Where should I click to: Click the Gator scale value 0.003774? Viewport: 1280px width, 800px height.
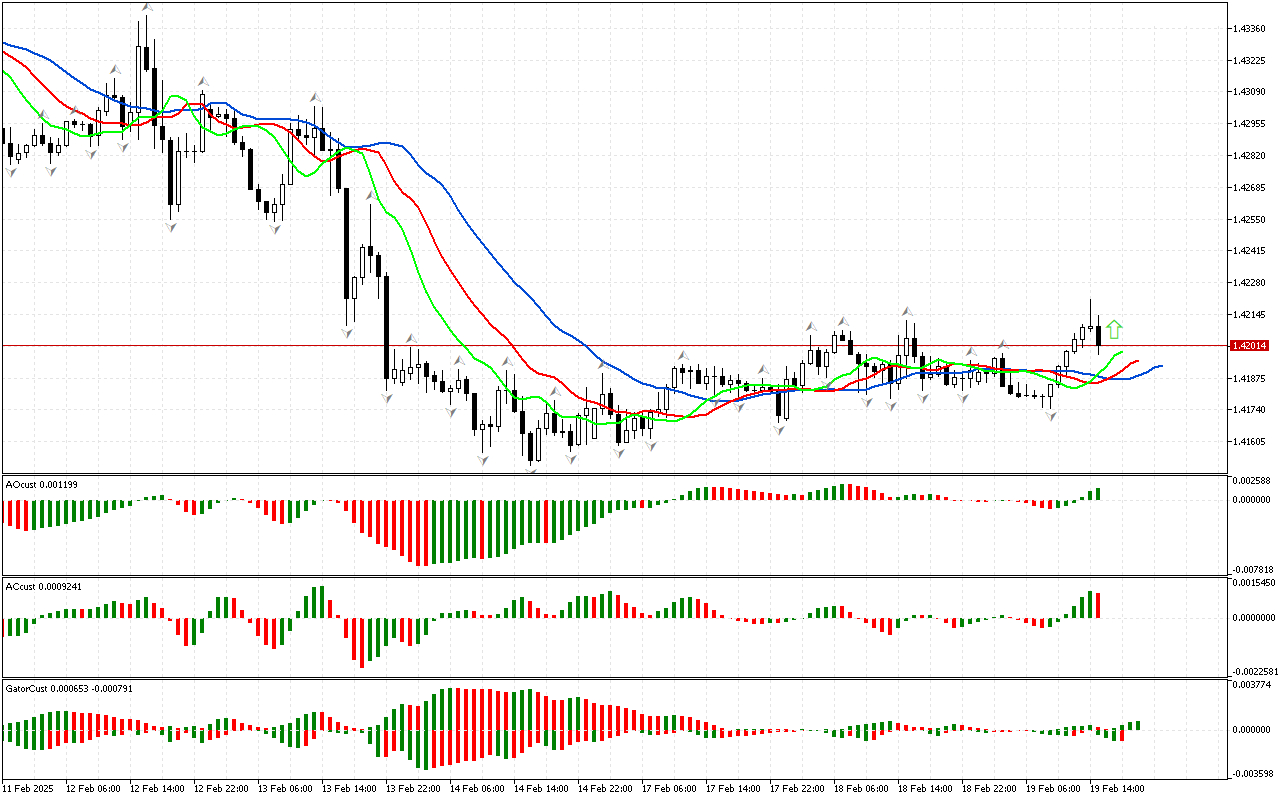point(1253,686)
